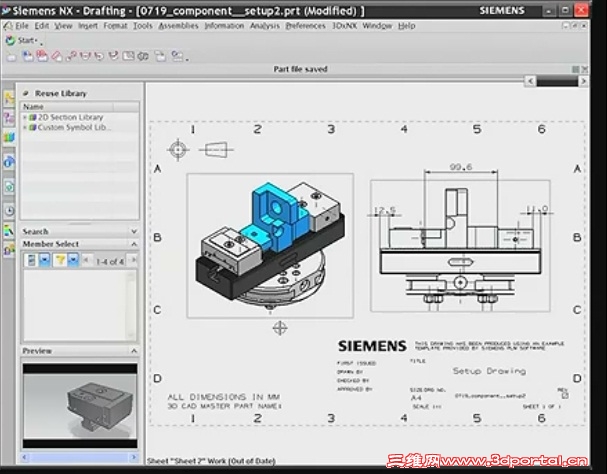The image size is (607, 474).
Task: Click the 'Part file saved' status message
Action: click(x=300, y=69)
